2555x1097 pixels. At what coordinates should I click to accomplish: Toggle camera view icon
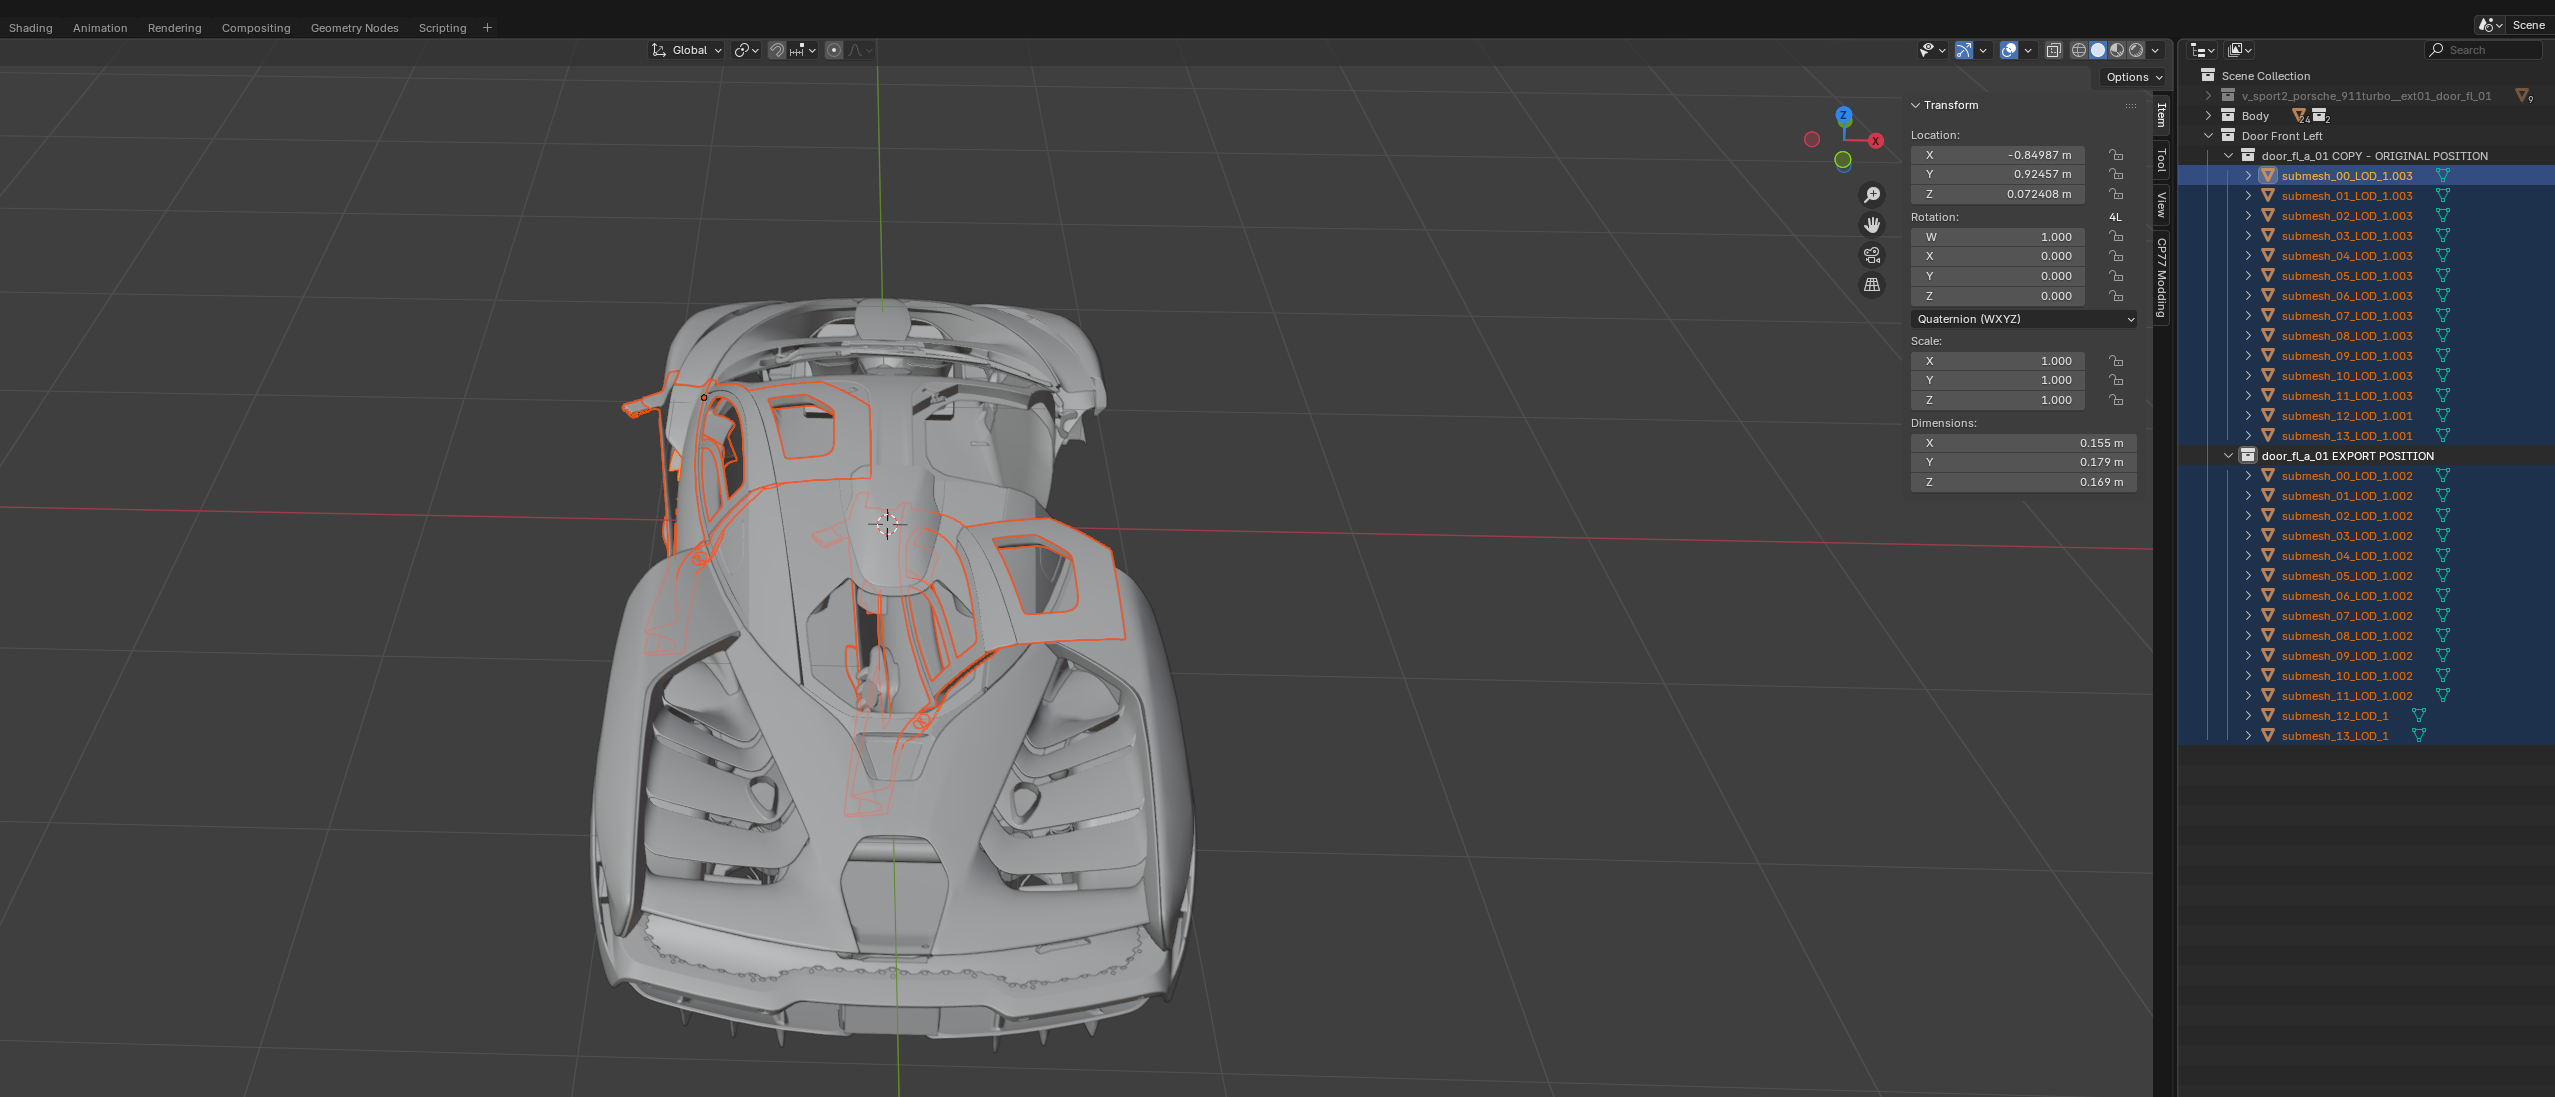(x=1872, y=255)
